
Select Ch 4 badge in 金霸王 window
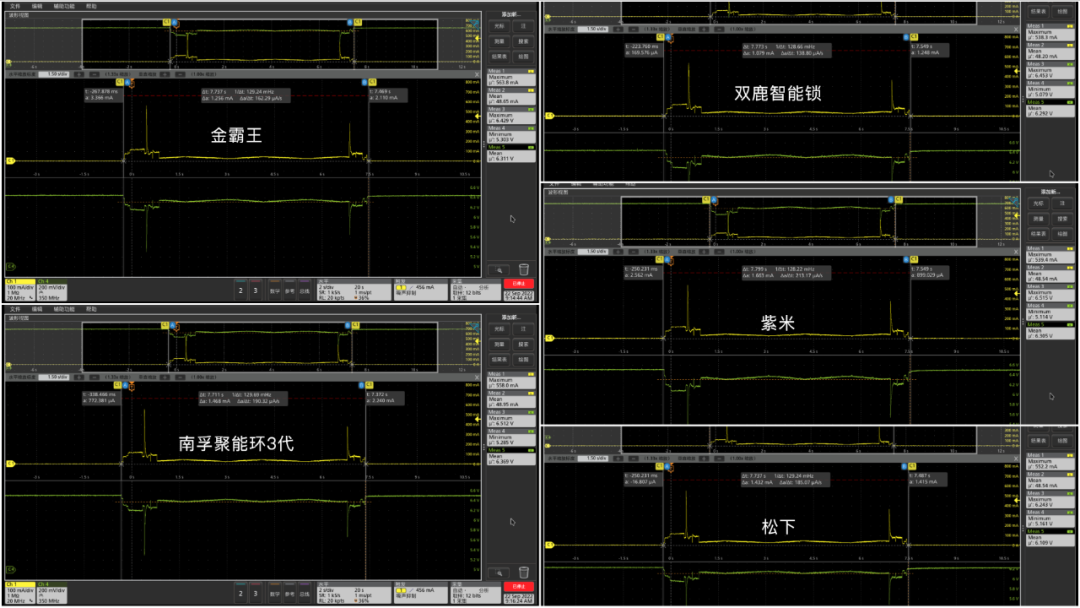point(52,290)
